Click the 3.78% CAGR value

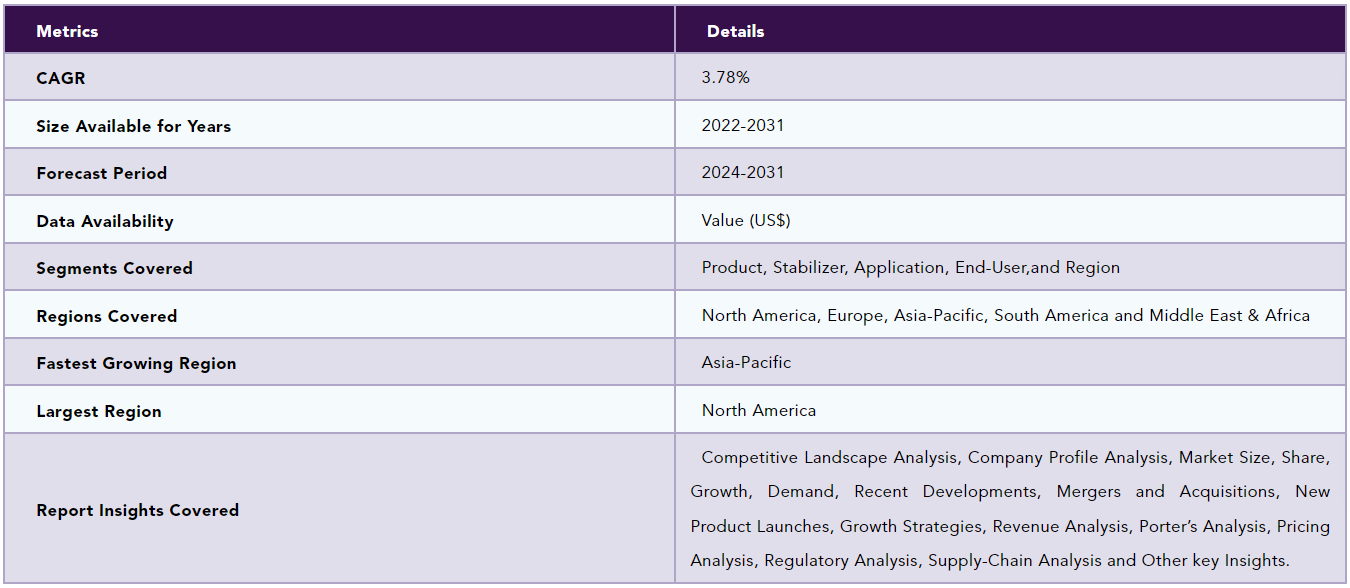pyautogui.click(x=726, y=77)
